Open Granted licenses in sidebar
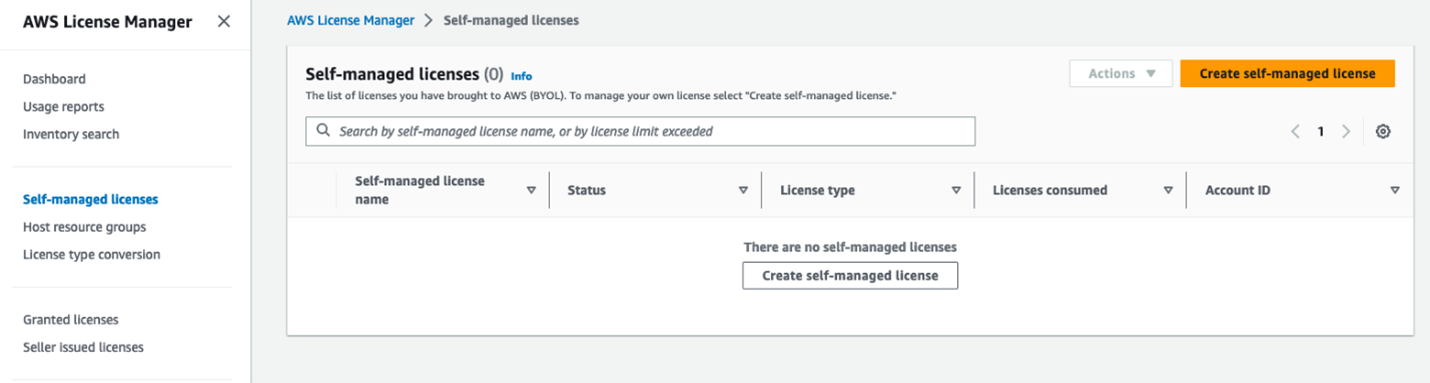The width and height of the screenshot is (1430, 383). coord(70,320)
